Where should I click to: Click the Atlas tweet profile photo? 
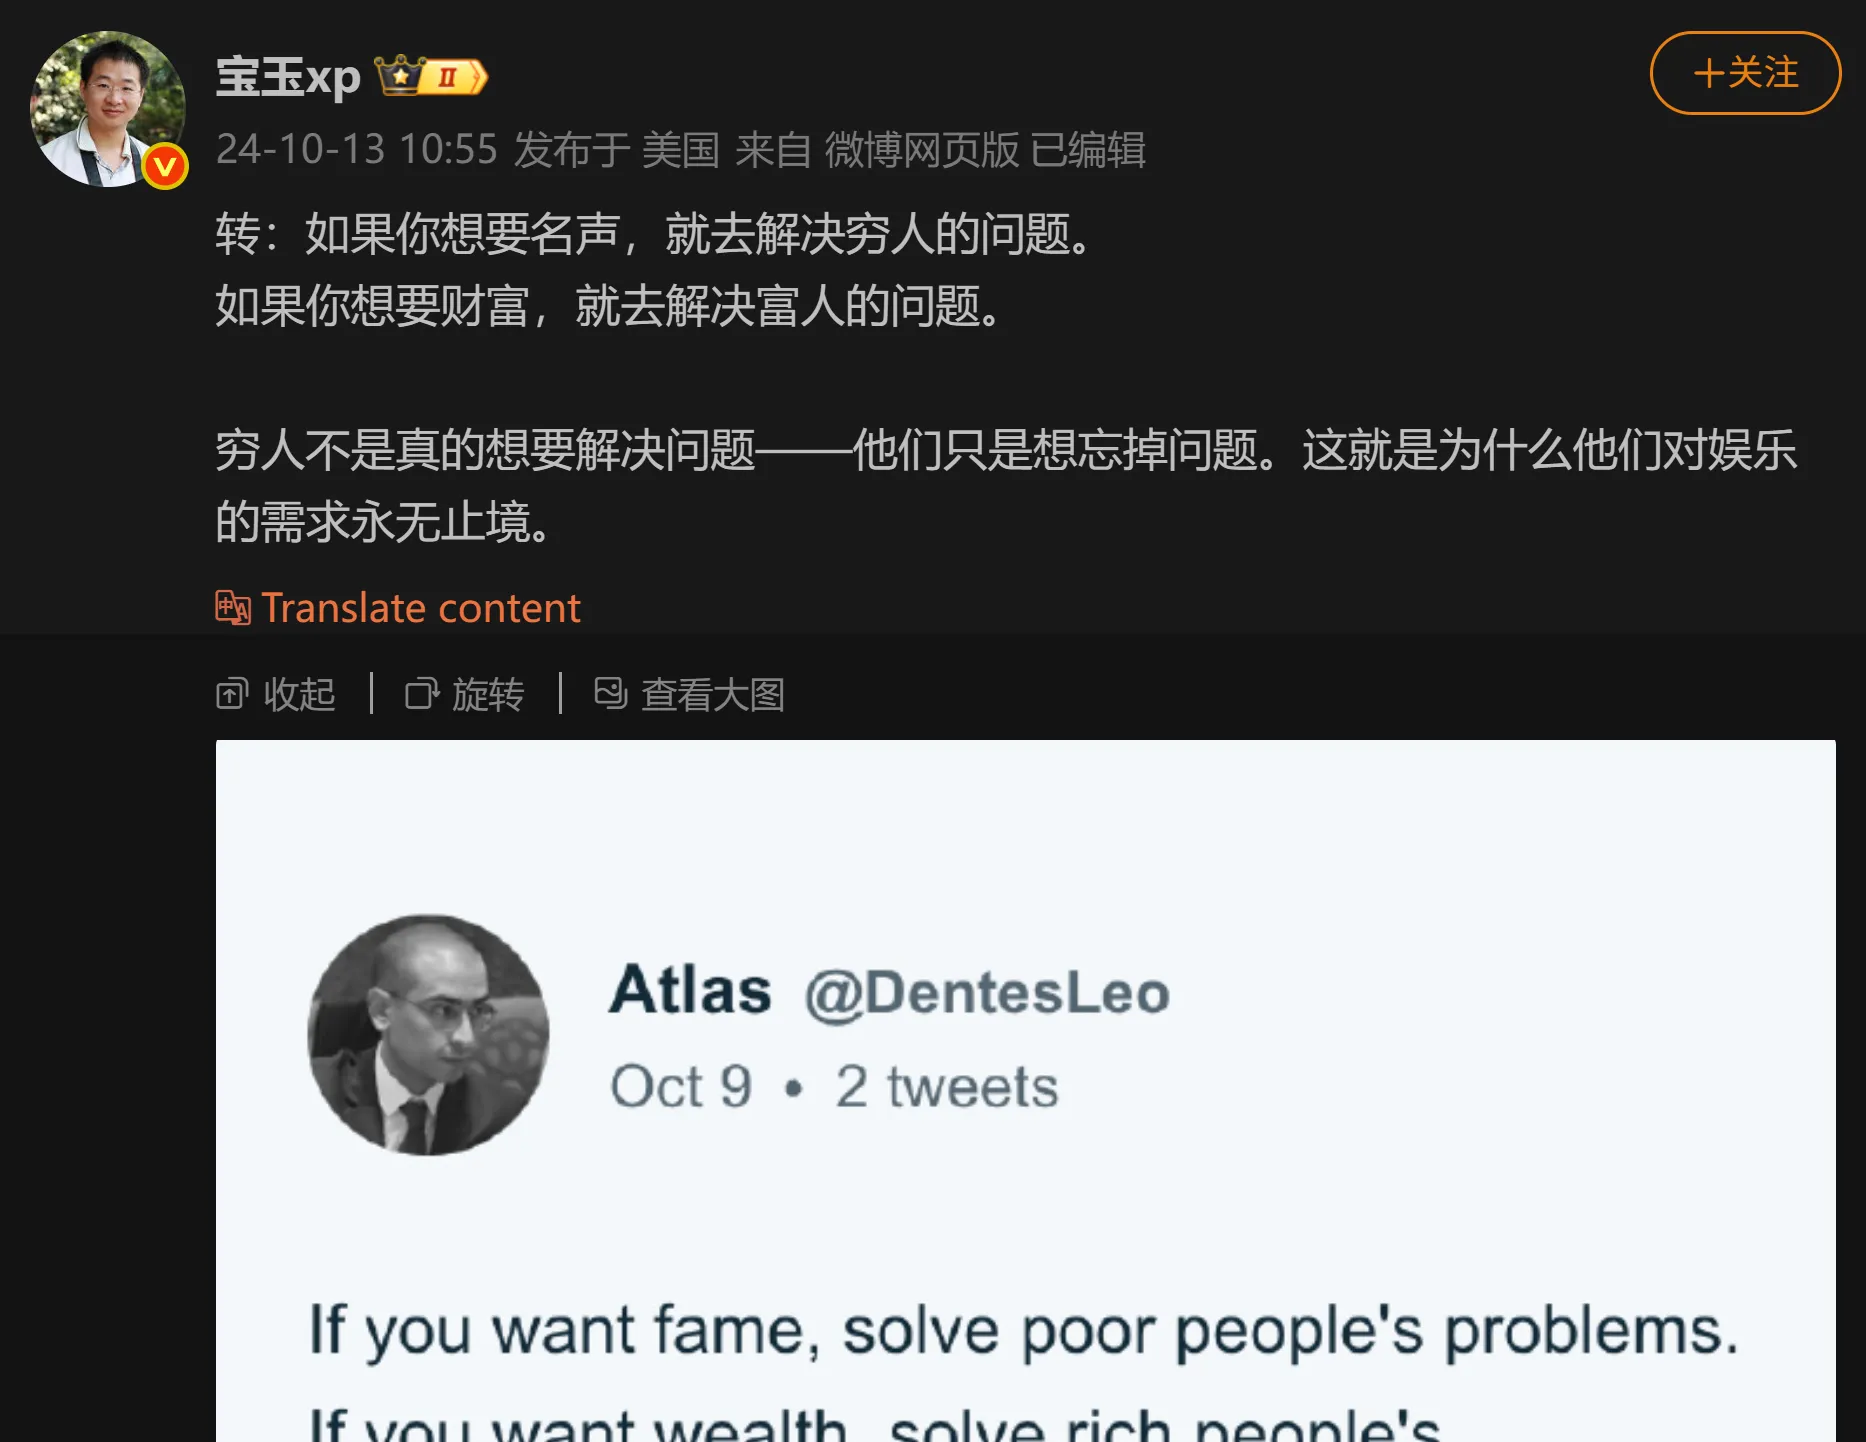pos(428,1035)
